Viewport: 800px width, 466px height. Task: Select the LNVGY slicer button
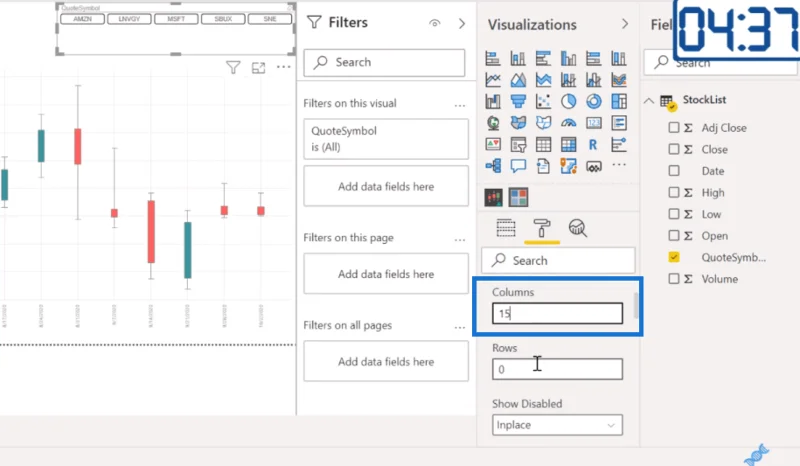(129, 19)
